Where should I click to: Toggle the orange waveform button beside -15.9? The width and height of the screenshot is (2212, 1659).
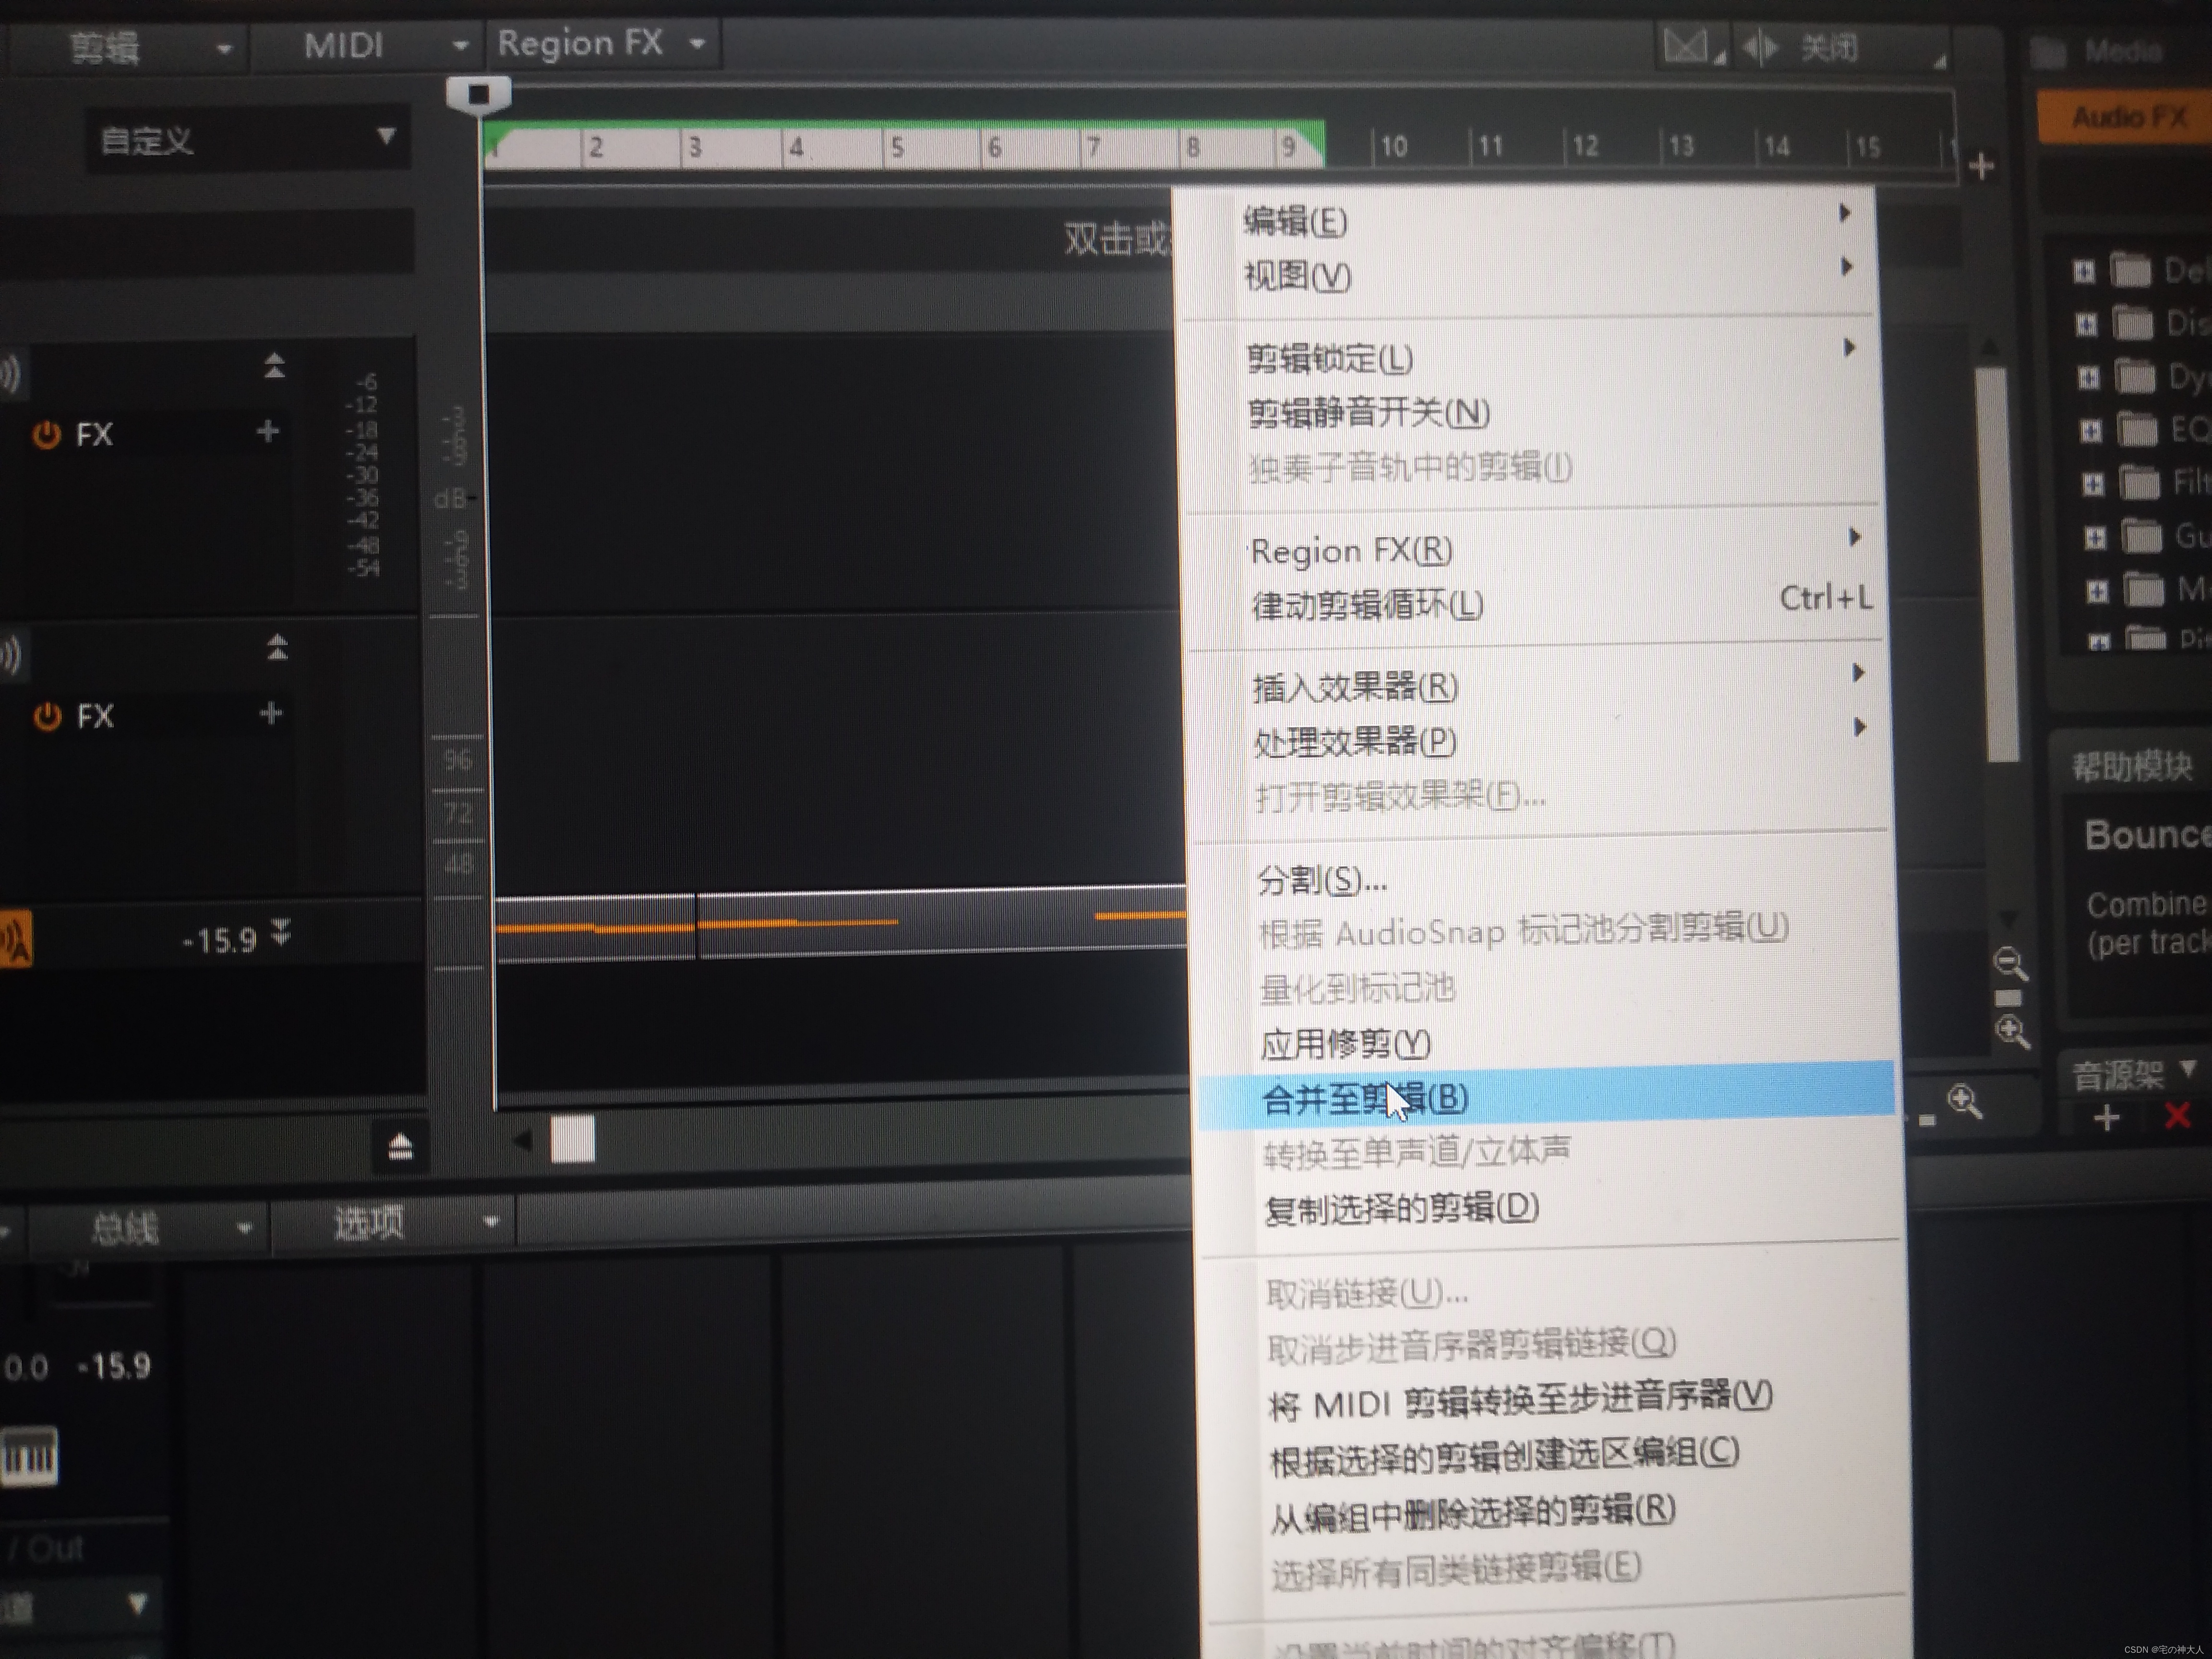16,939
